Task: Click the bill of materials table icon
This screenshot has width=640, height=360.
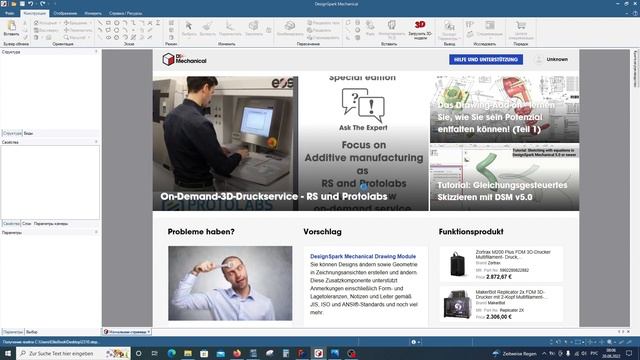Action: 489,25
